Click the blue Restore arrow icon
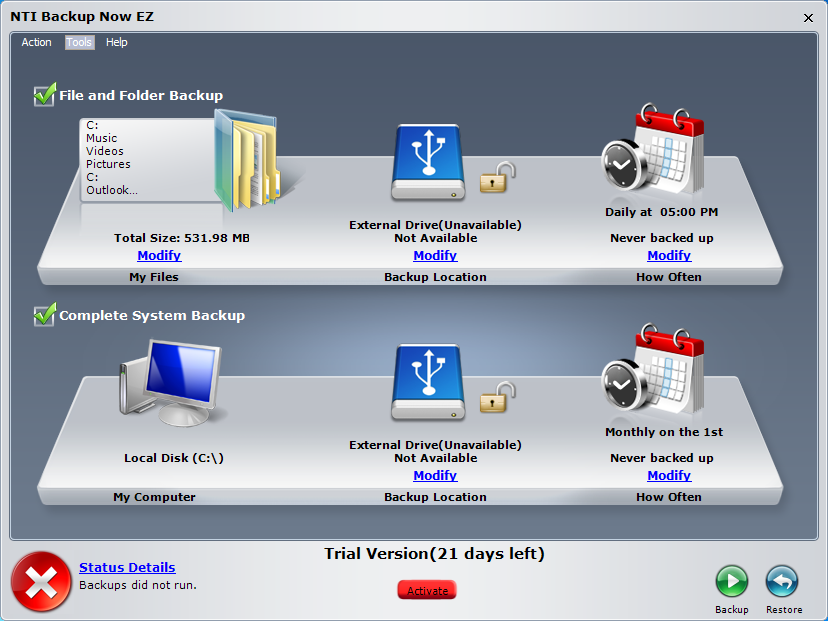Screen dimensions: 828x621 782,581
